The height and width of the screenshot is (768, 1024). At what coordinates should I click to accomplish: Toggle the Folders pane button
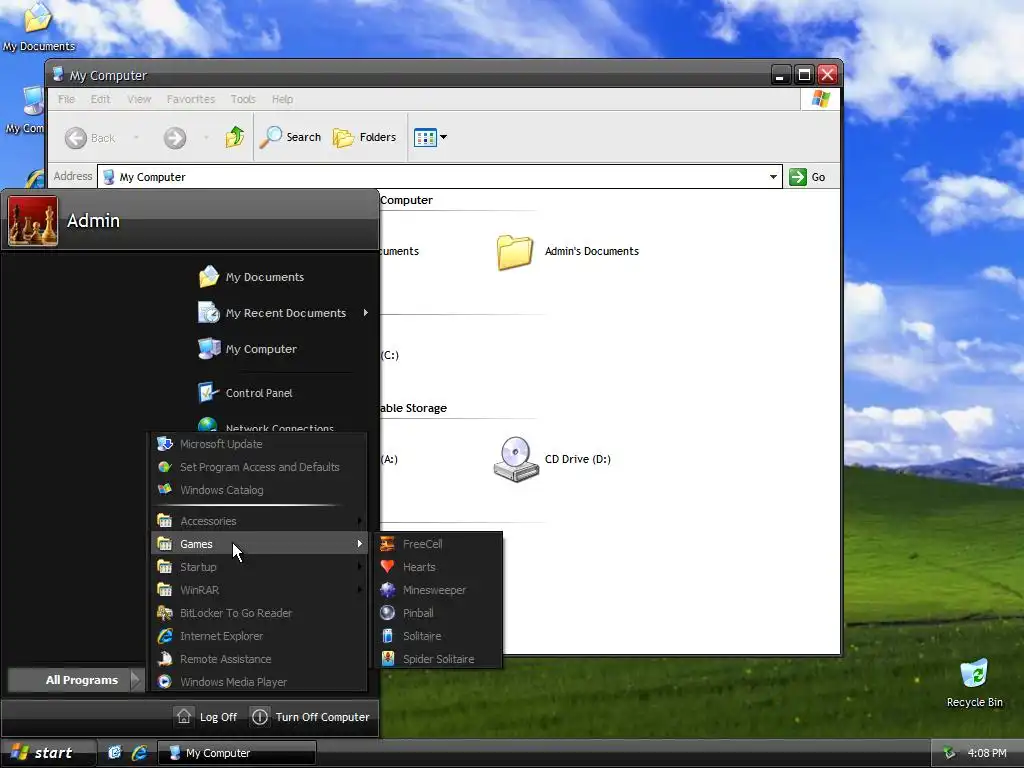(x=364, y=137)
